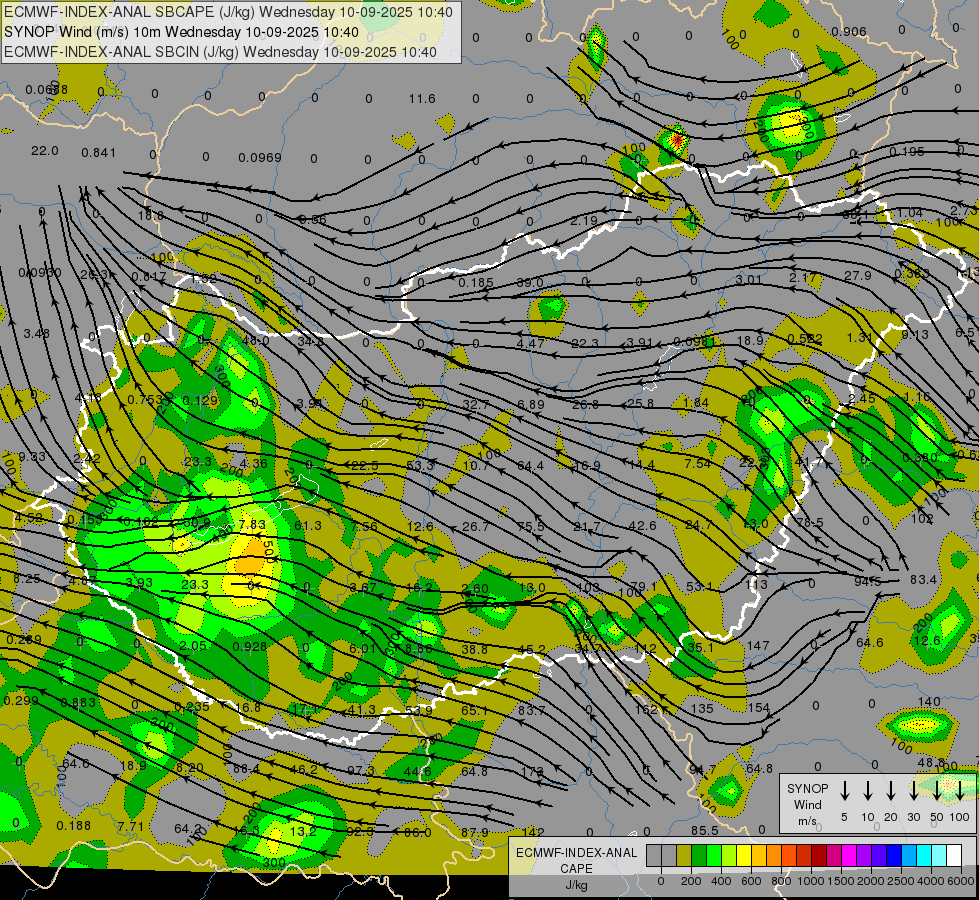
Task: Select the dark green CAPE scale swatch
Action: click(x=699, y=856)
